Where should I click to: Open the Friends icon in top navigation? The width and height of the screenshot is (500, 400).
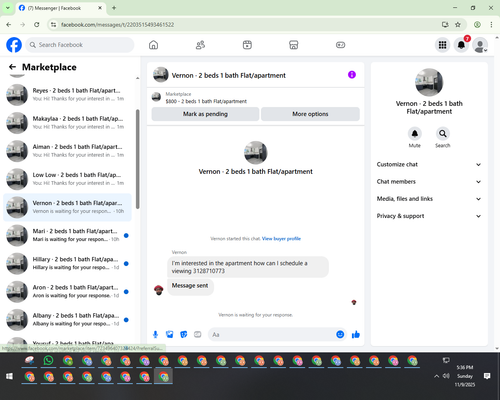click(x=200, y=45)
